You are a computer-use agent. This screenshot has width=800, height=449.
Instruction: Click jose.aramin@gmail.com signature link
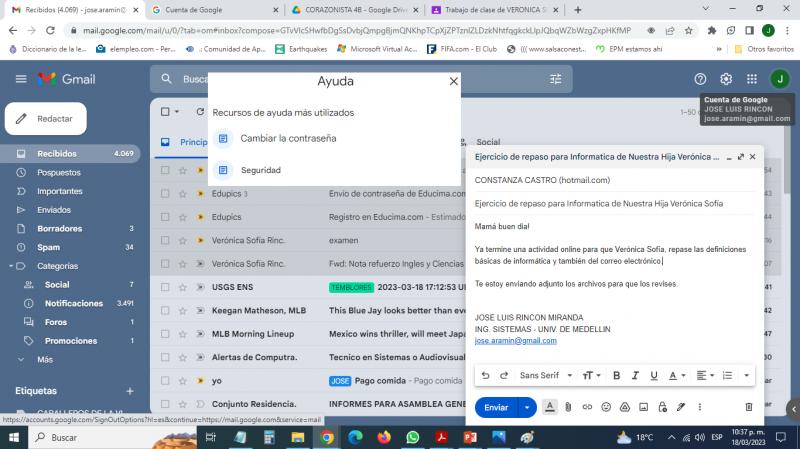click(x=515, y=341)
